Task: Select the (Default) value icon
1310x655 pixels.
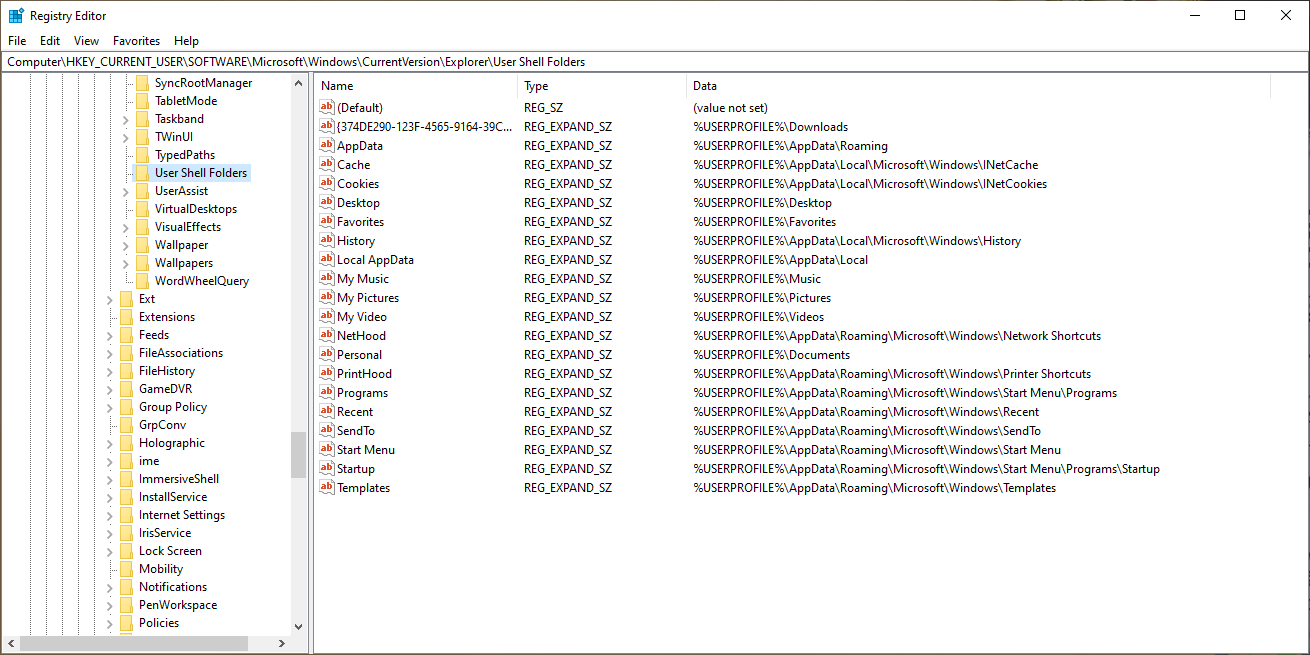Action: point(327,108)
